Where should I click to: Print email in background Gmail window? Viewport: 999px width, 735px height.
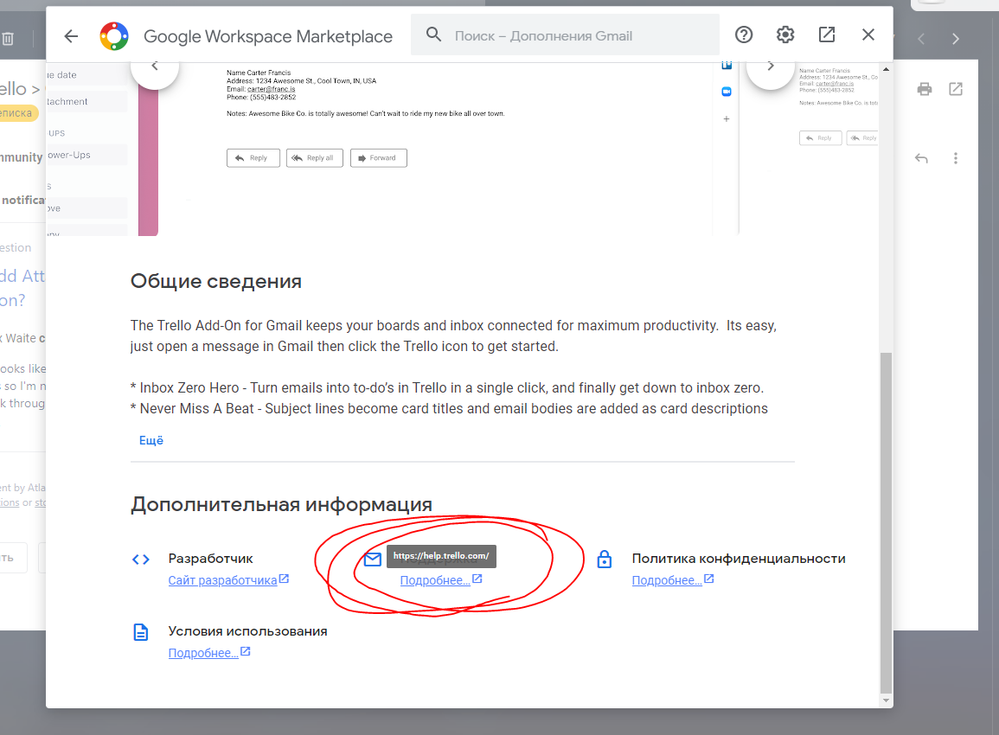click(x=924, y=89)
